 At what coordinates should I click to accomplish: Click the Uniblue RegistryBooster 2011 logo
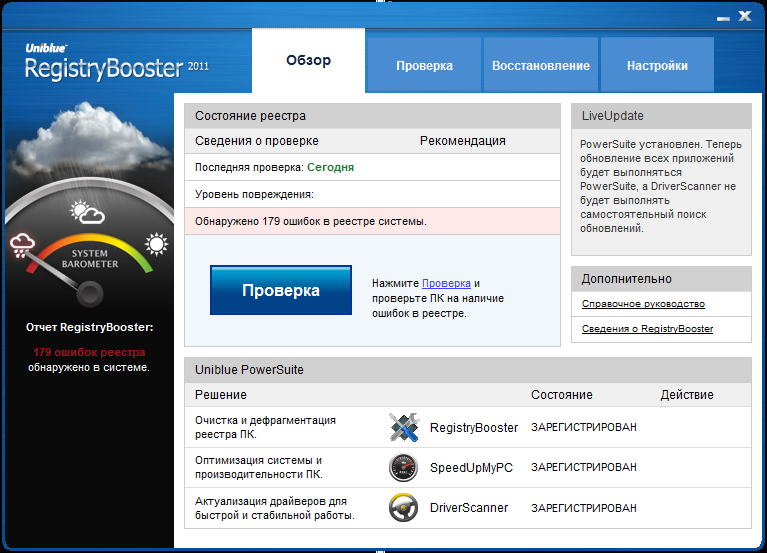[104, 63]
